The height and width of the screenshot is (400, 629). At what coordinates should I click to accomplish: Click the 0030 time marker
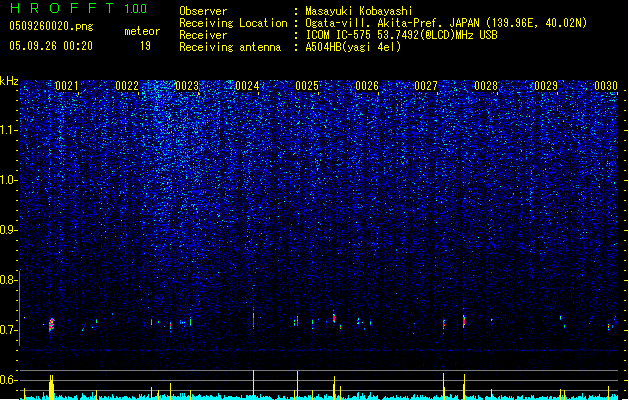click(x=606, y=86)
